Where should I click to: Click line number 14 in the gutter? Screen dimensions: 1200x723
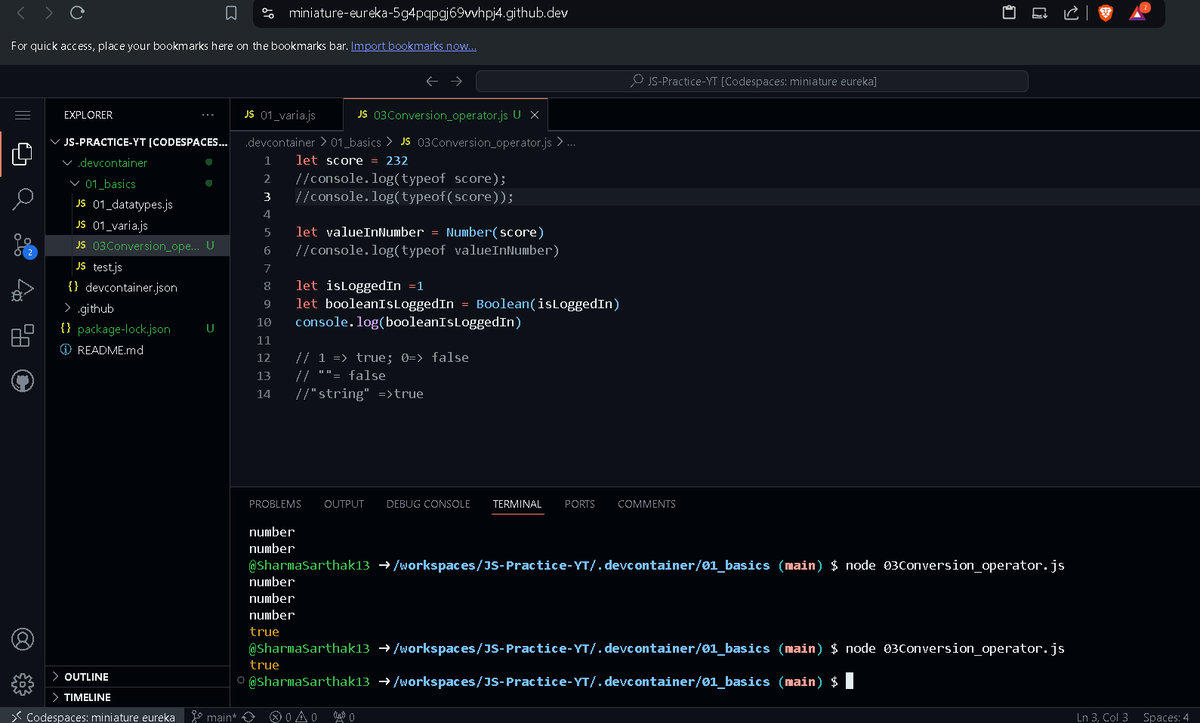pyautogui.click(x=264, y=394)
